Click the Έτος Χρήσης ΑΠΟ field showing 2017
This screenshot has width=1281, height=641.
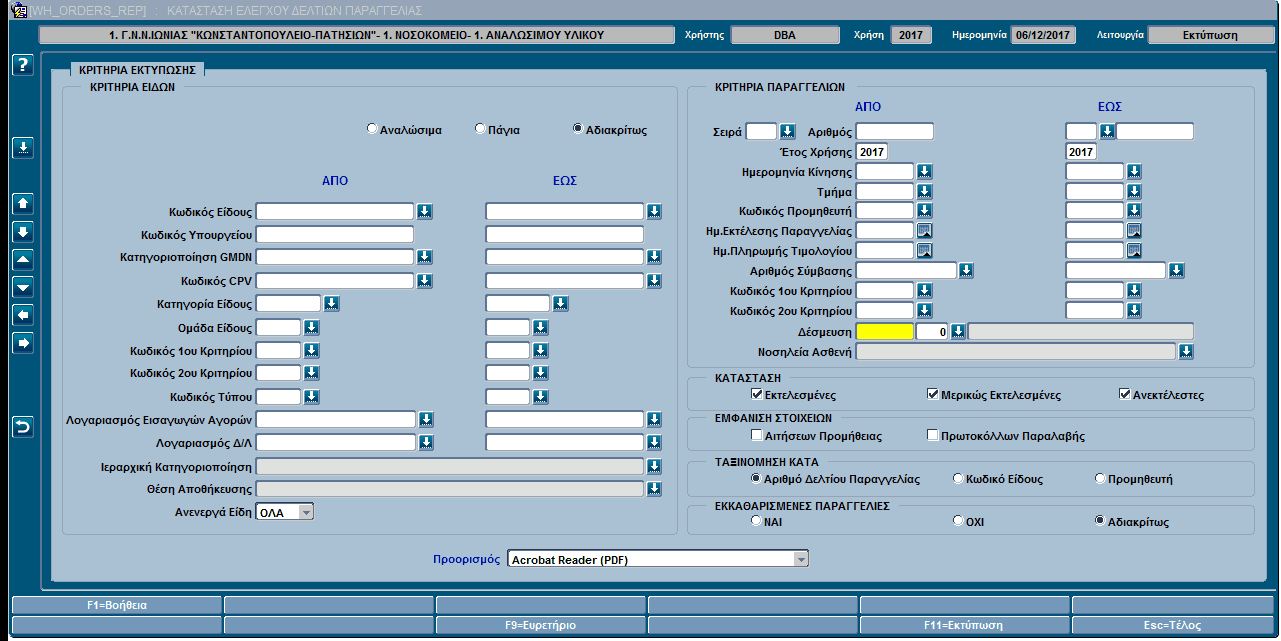pyautogui.click(x=872, y=152)
